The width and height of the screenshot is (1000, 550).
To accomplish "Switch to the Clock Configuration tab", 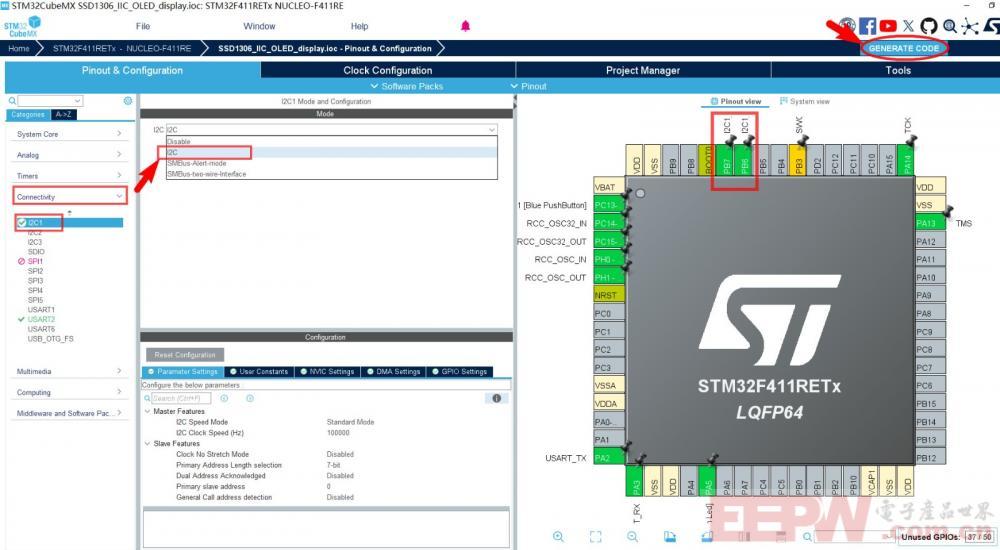I will pyautogui.click(x=388, y=70).
